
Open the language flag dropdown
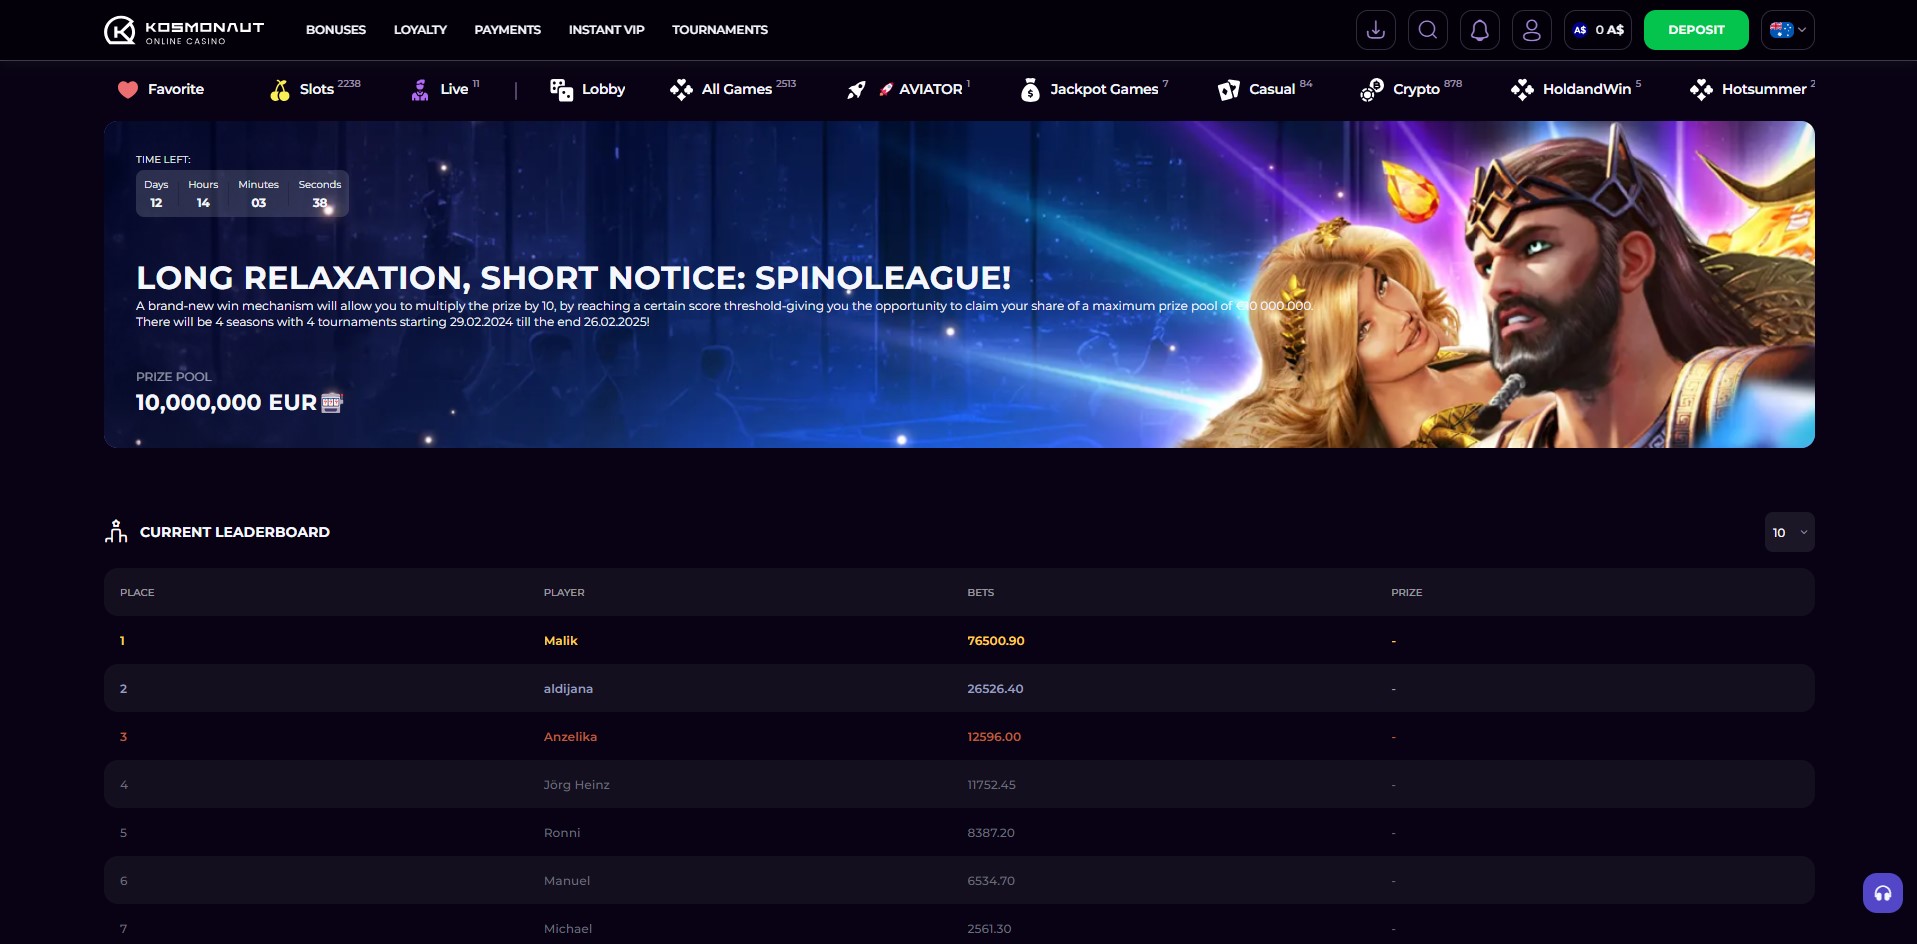tap(1788, 30)
